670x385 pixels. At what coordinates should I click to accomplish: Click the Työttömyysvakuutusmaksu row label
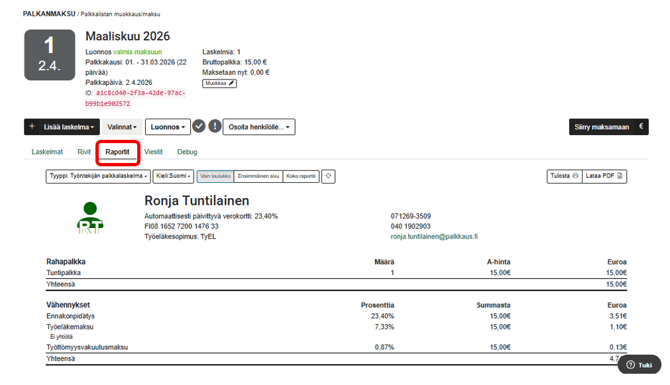[87, 347]
